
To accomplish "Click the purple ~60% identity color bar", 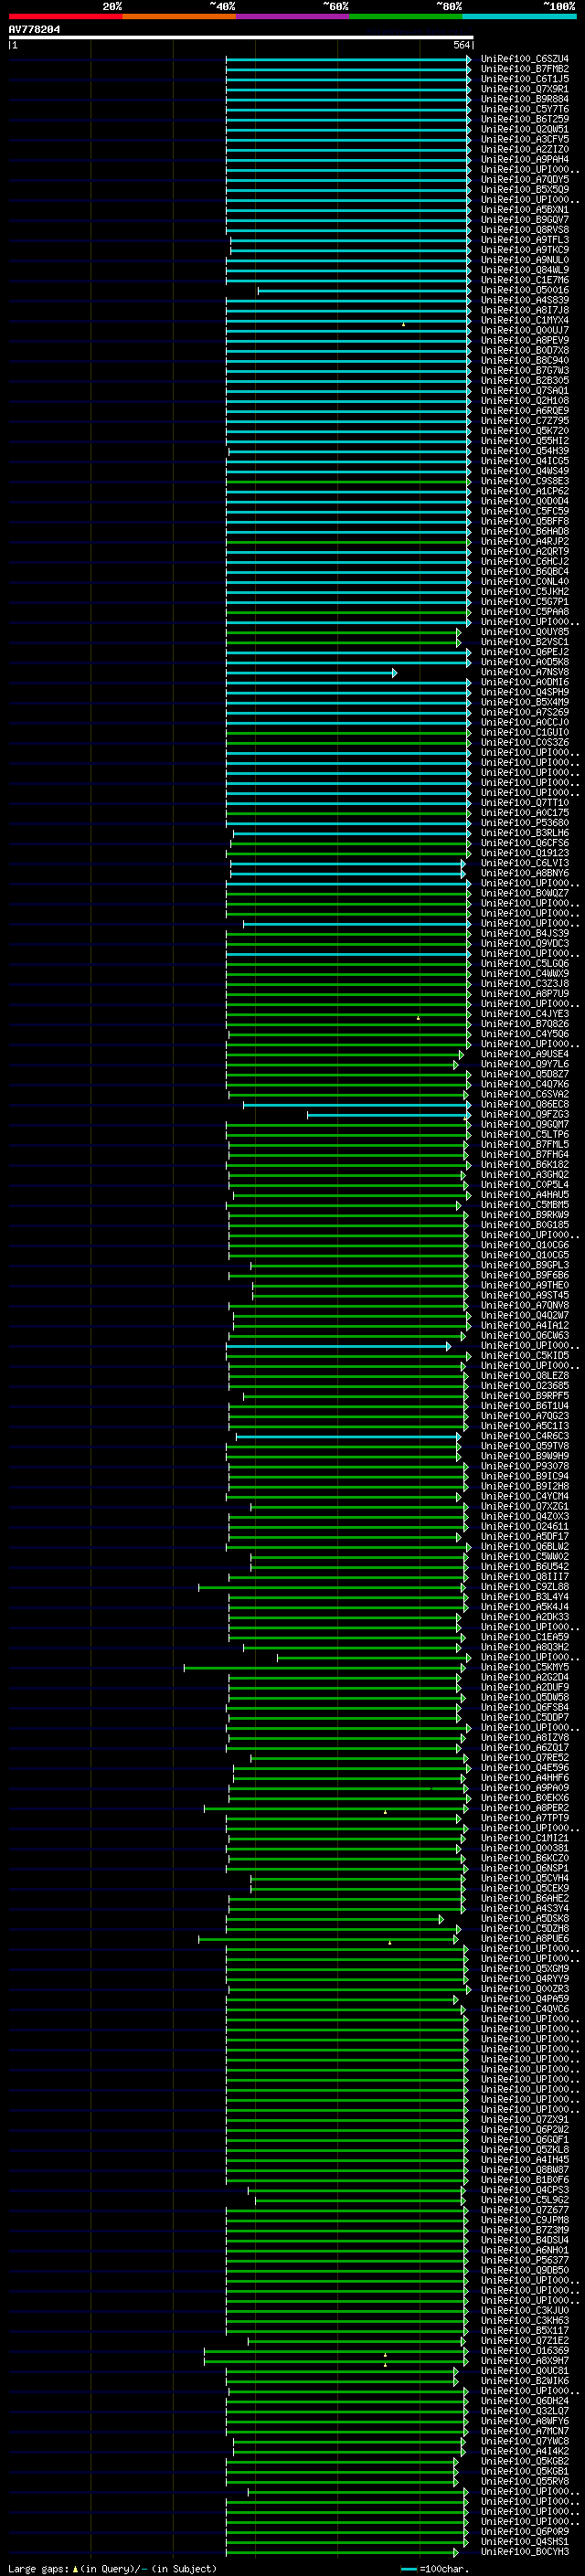I will pyautogui.click(x=293, y=16).
